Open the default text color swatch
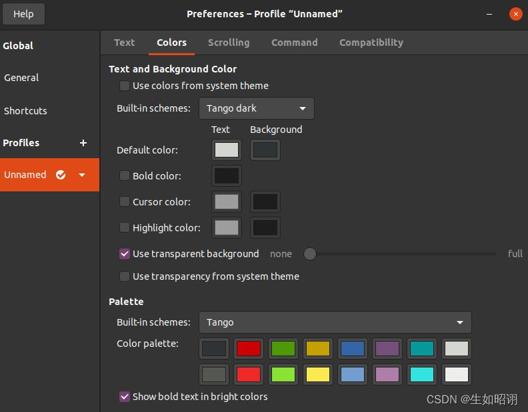528x412 pixels. point(227,150)
